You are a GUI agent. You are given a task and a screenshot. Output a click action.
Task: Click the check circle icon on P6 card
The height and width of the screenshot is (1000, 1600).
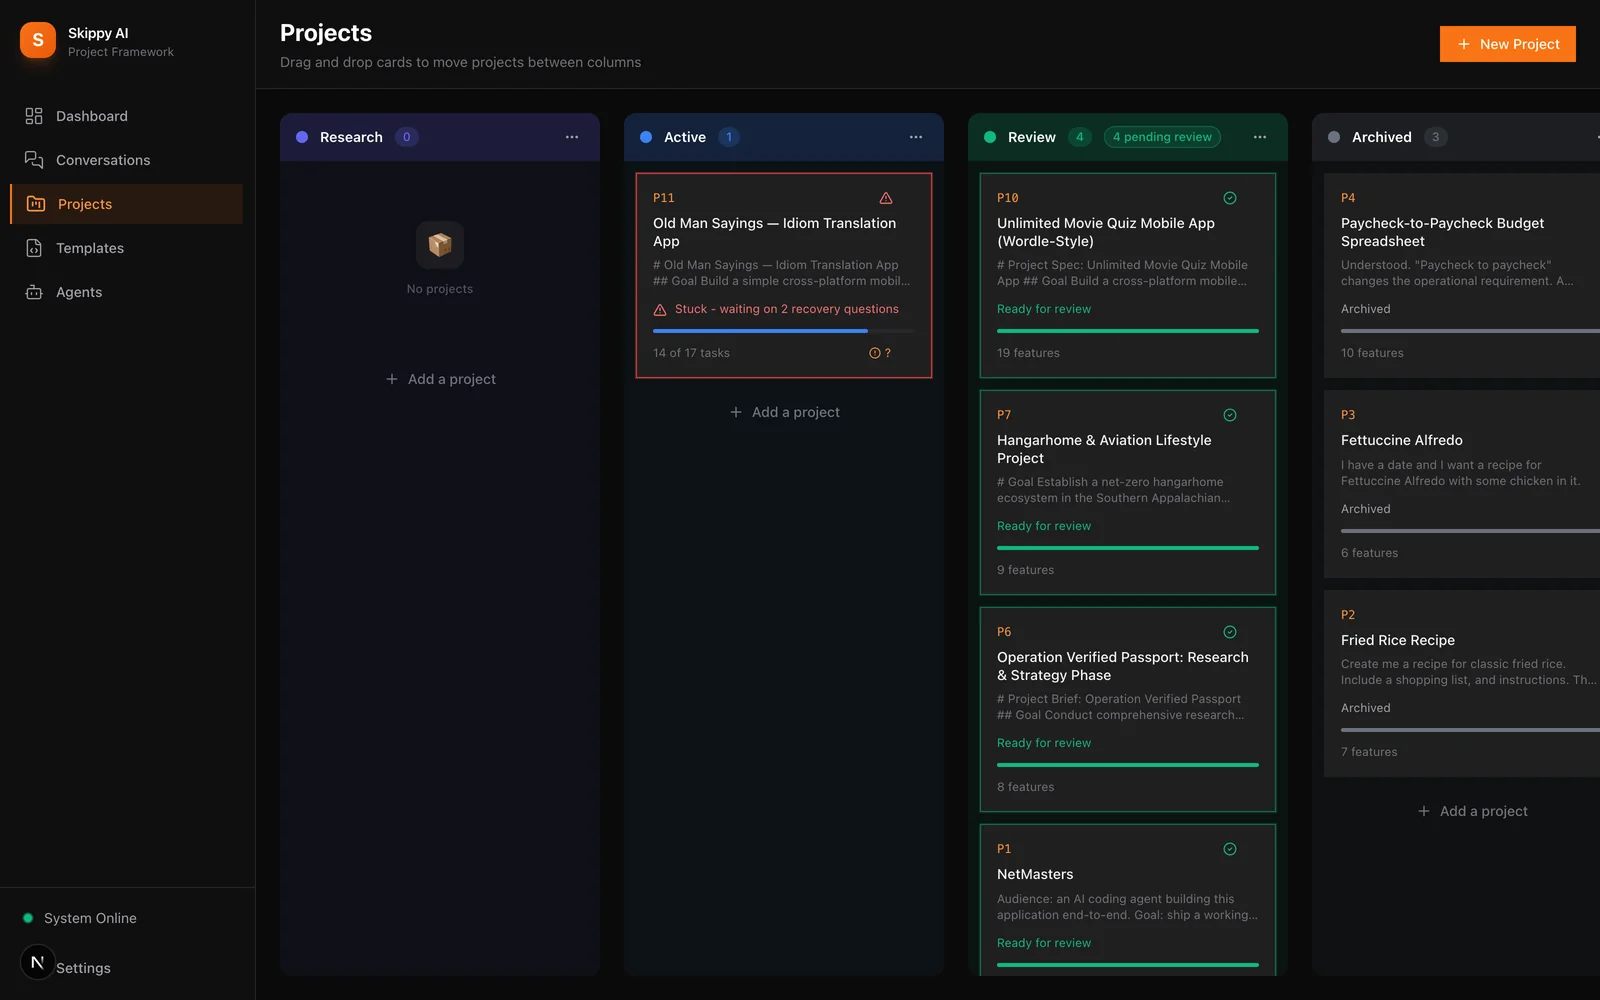point(1230,632)
